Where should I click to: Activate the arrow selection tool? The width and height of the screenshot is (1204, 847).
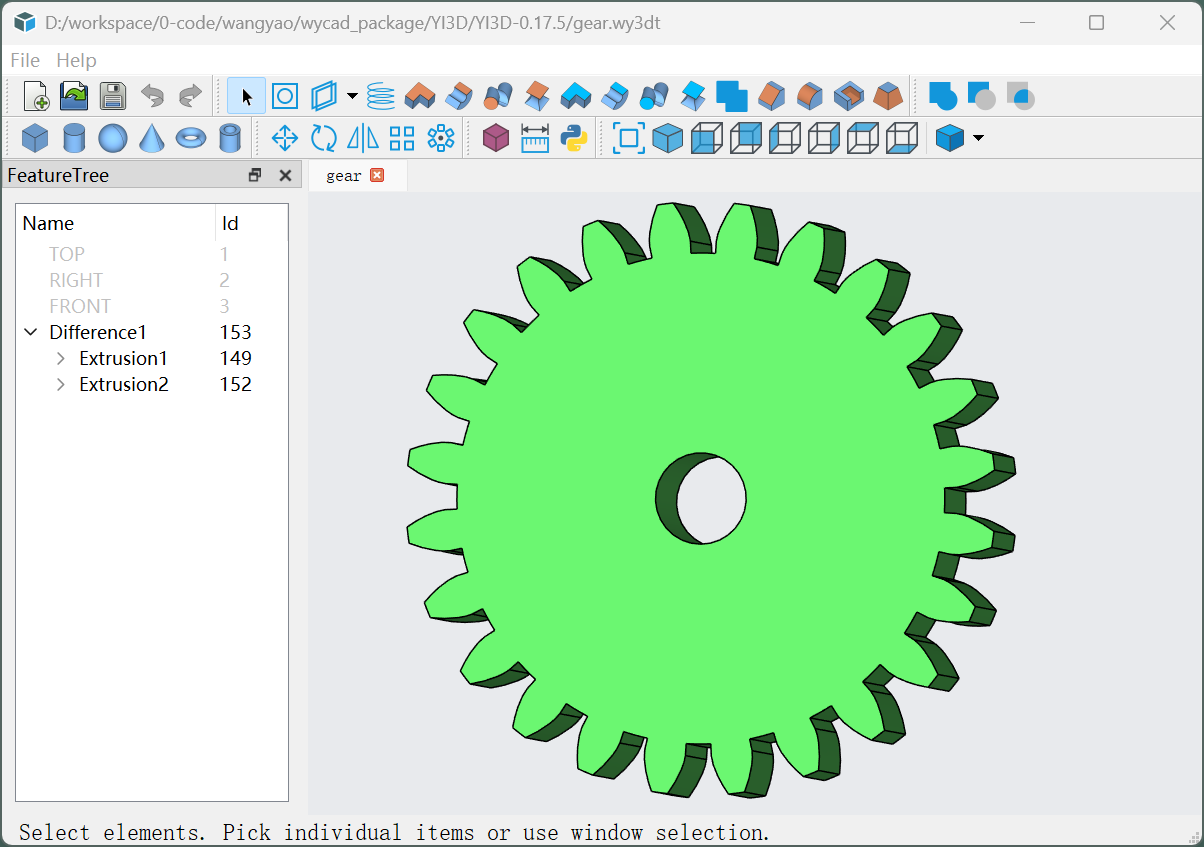[x=246, y=96]
